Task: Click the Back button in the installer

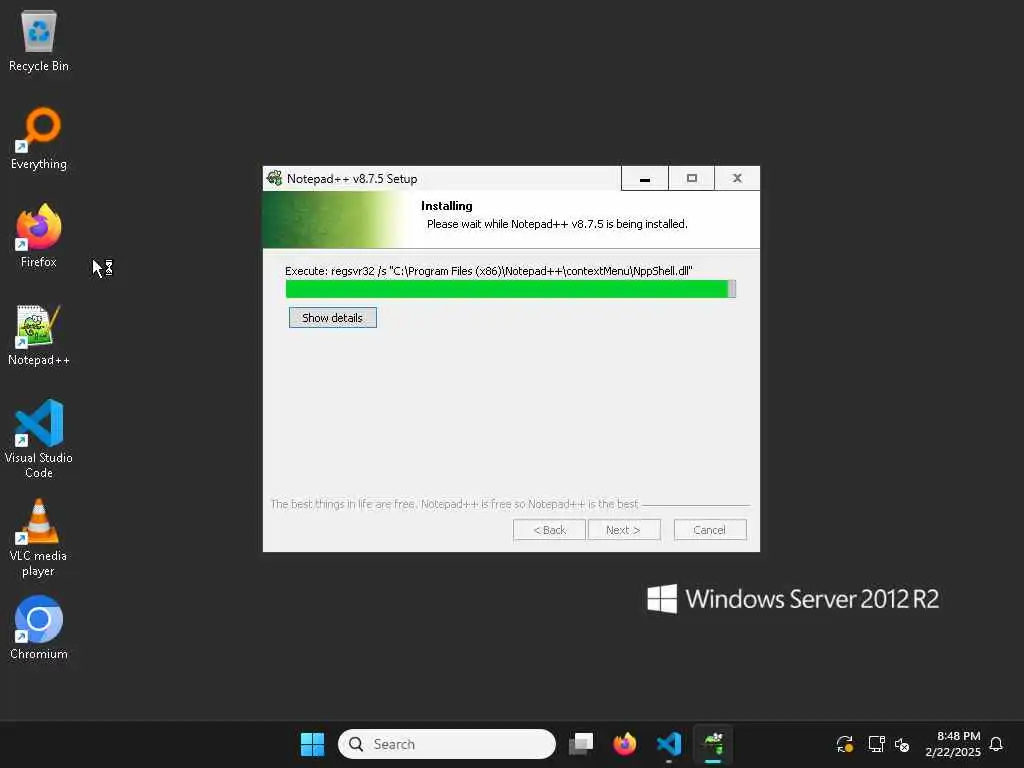Action: tap(549, 530)
